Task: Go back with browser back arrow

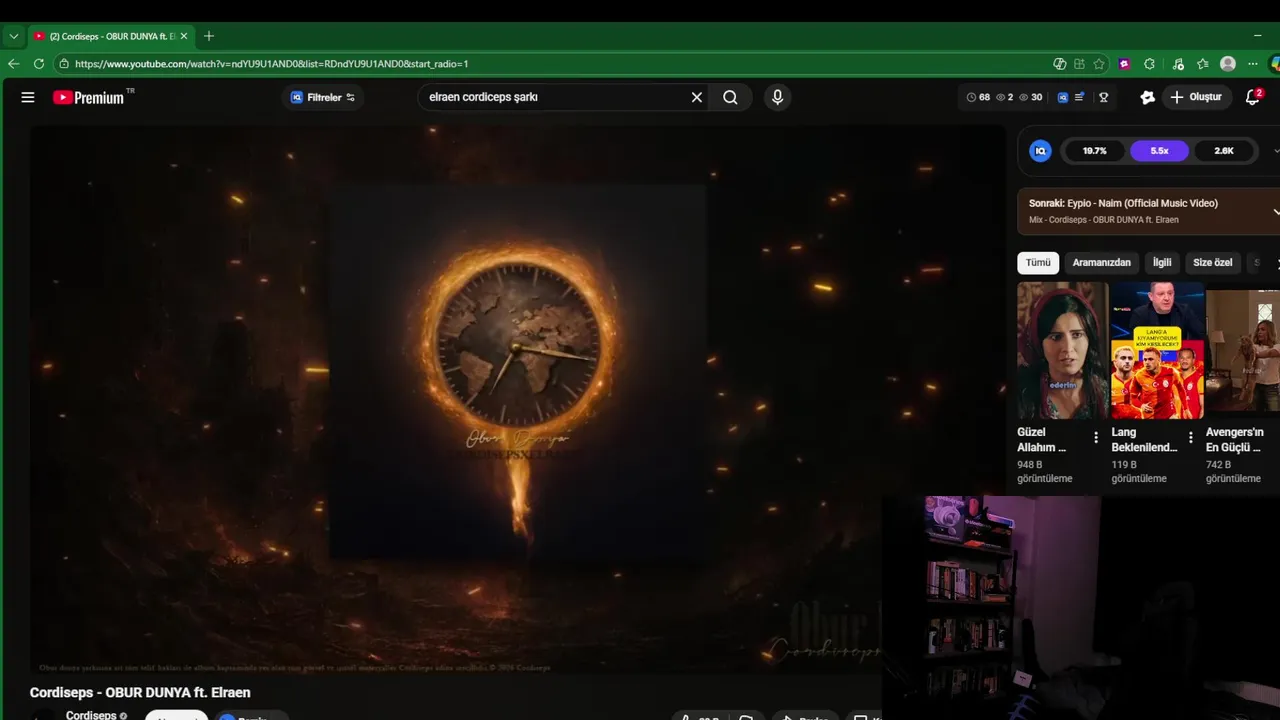Action: pos(14,63)
